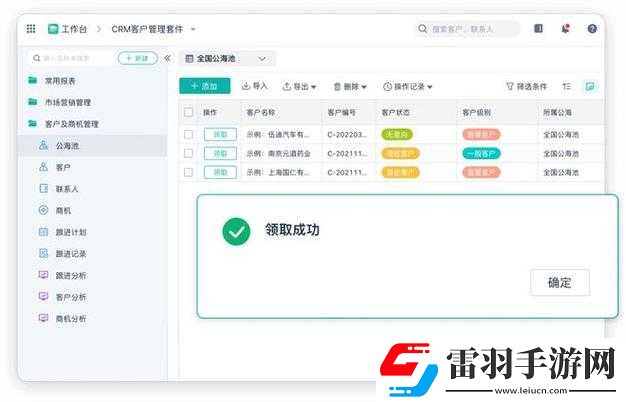This screenshot has width=626, height=402.
Task: Open 联系人 in the sidebar menu
Action: tap(67, 189)
